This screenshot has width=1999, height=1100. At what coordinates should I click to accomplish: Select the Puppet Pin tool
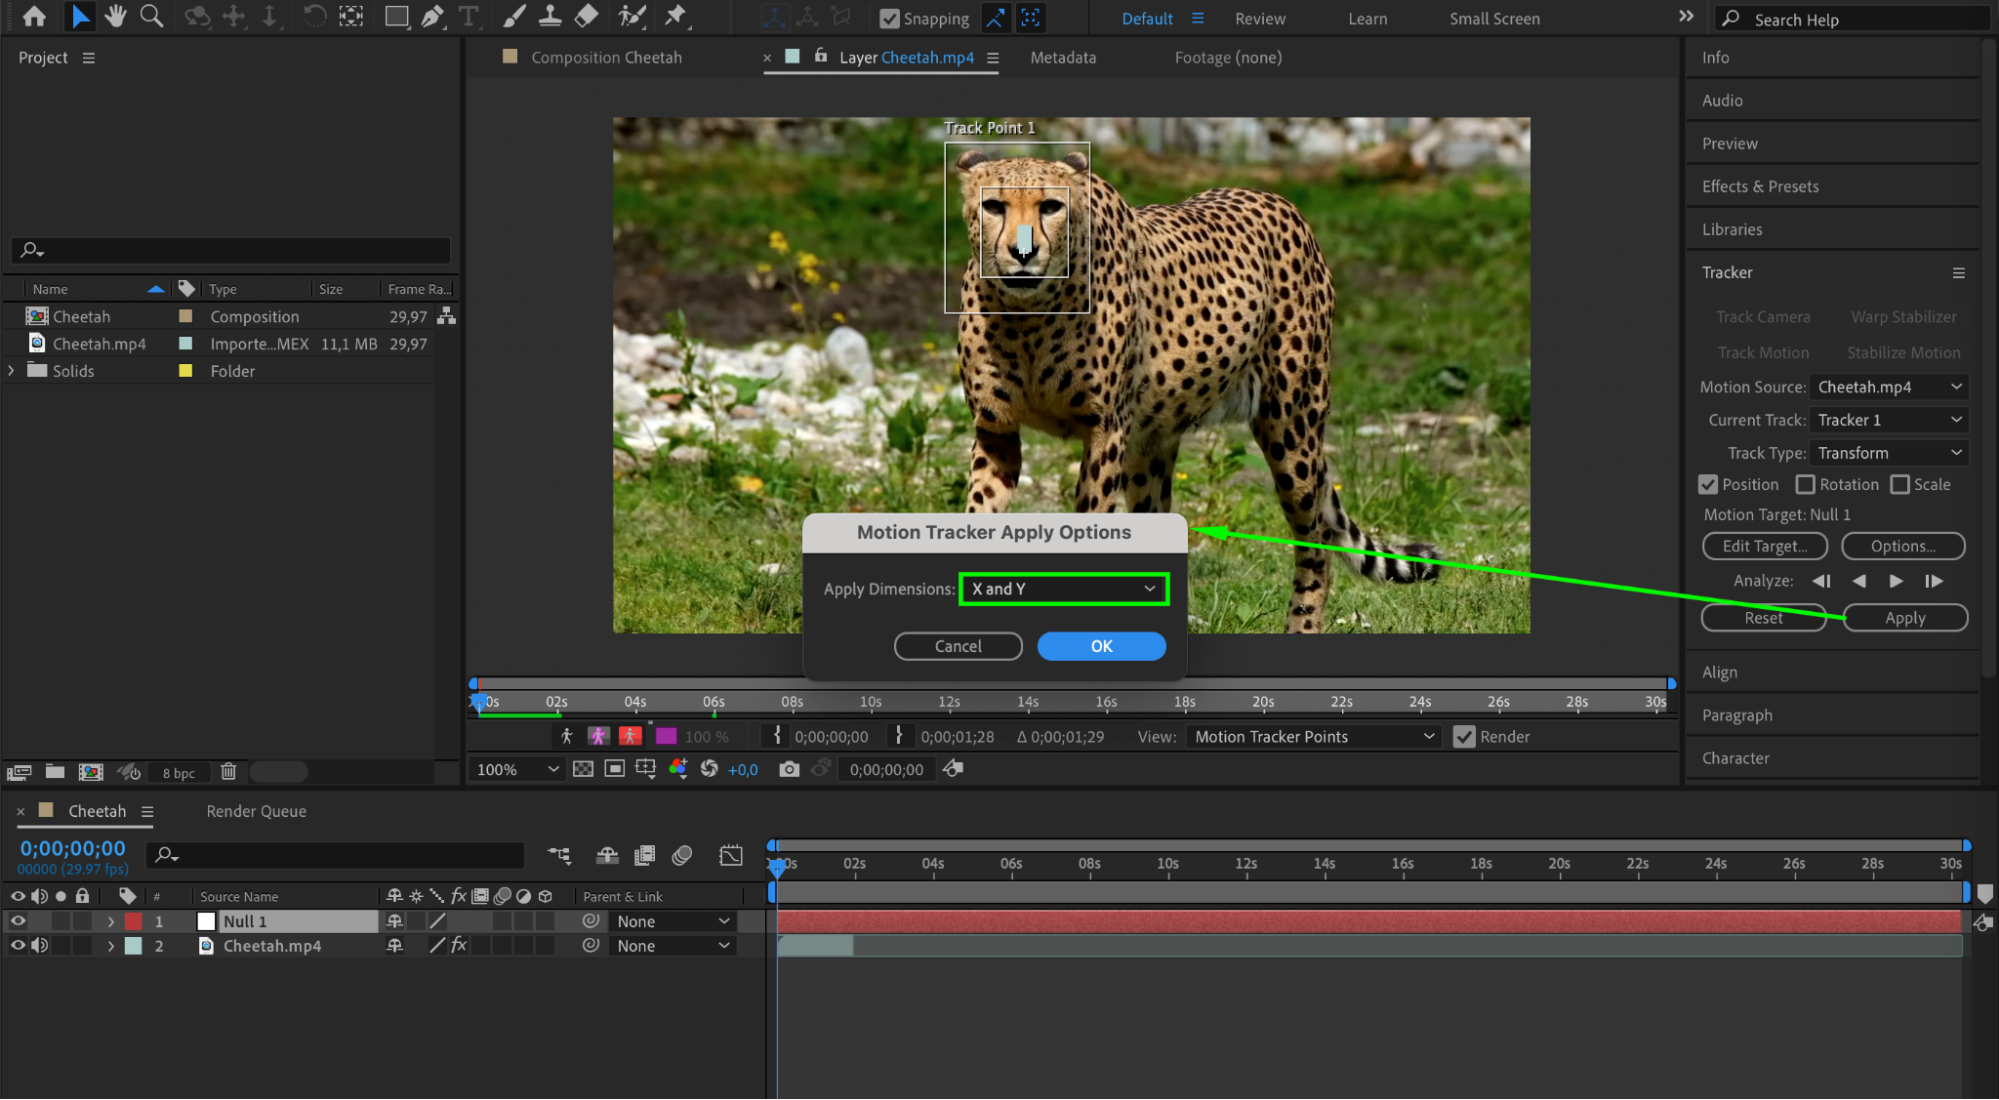point(676,16)
